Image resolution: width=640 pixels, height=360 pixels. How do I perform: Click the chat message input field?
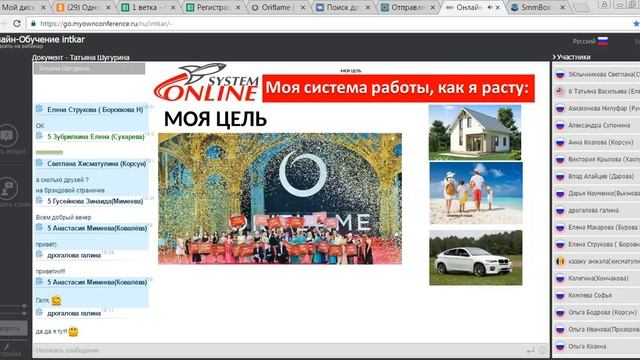(x=278, y=350)
